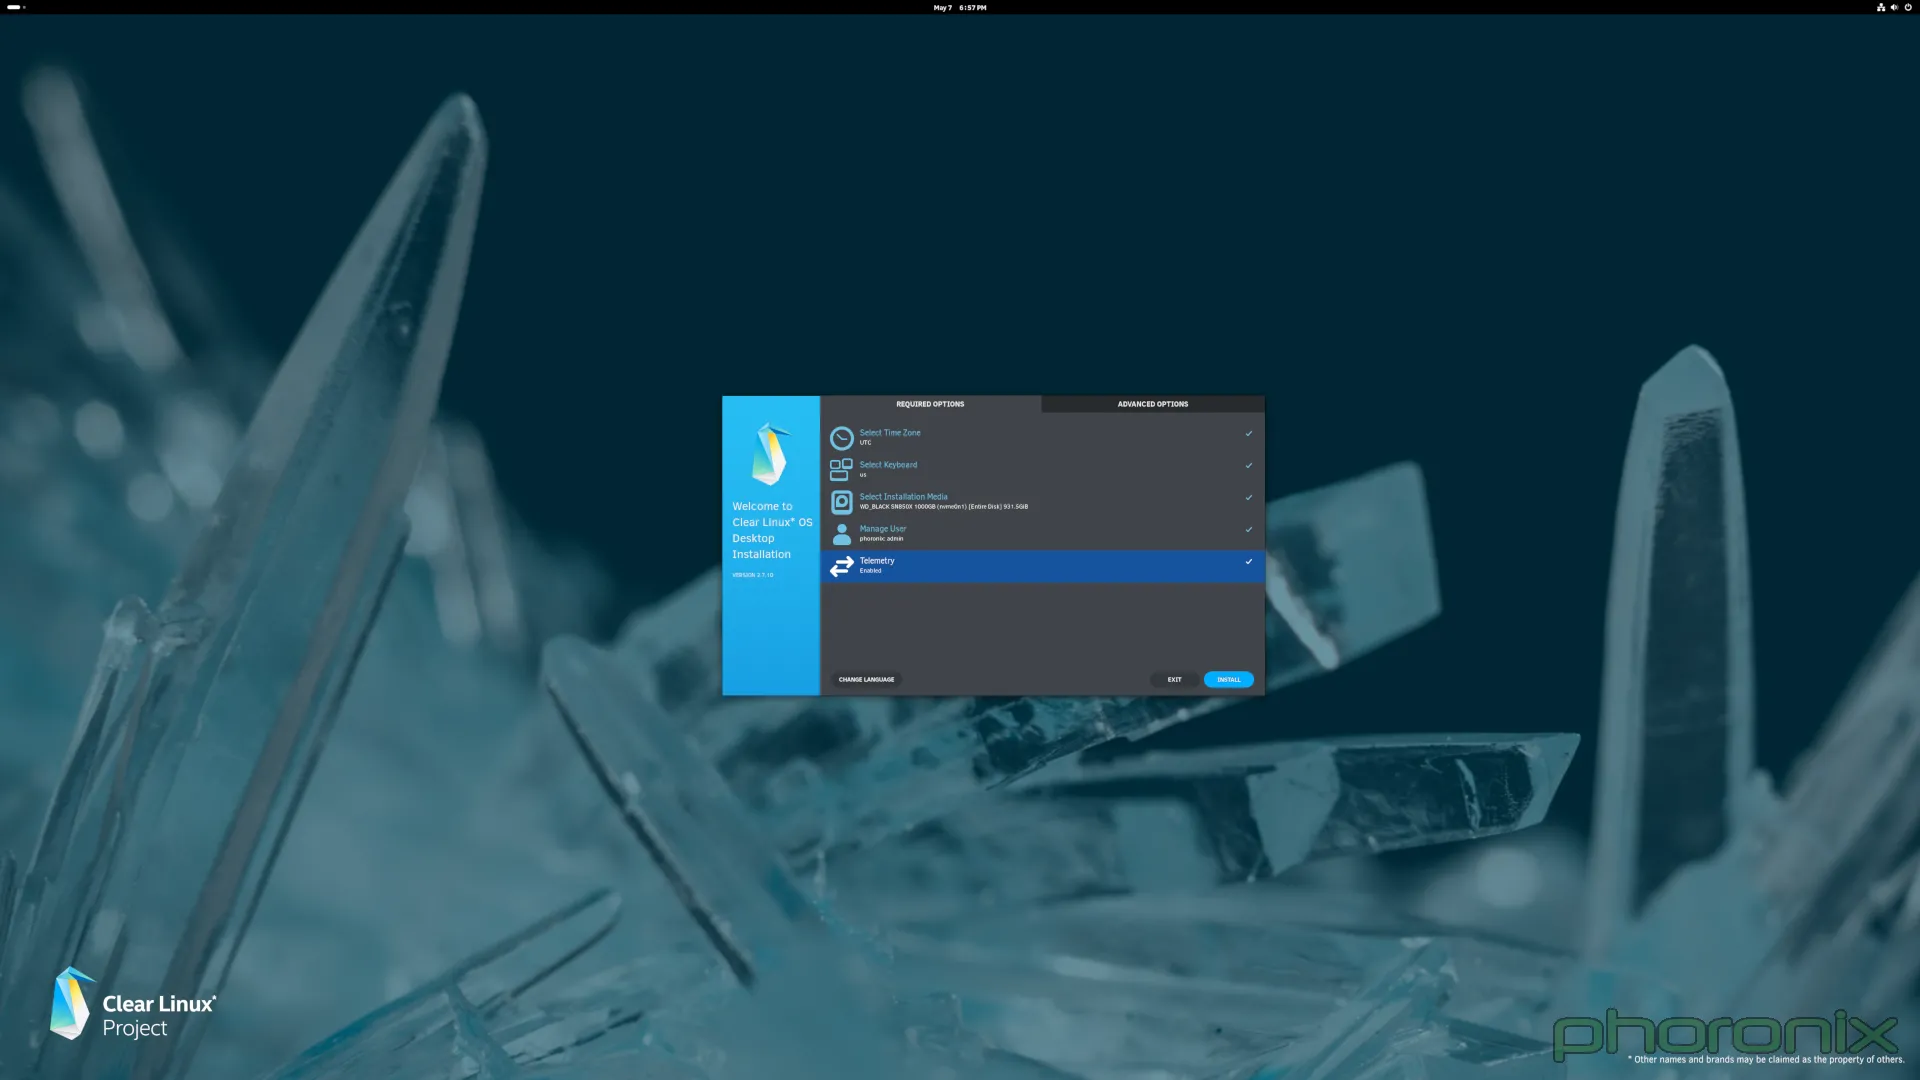
Task: Open the May 7 clock menu in the top bar
Action: pyautogui.click(x=958, y=7)
